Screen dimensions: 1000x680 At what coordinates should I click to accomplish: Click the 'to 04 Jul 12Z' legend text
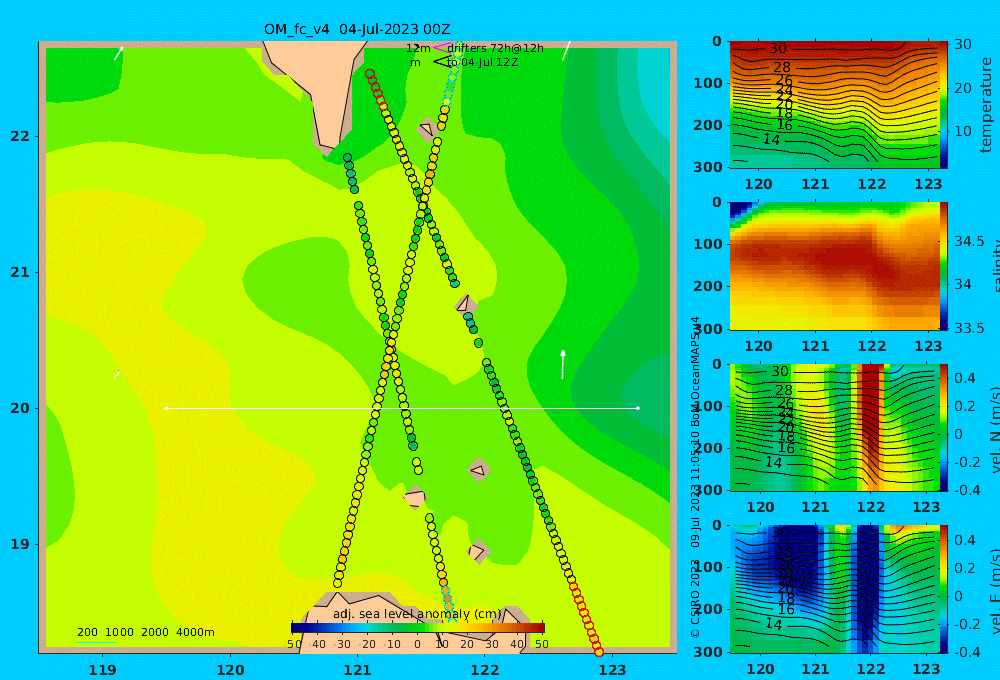click(482, 63)
